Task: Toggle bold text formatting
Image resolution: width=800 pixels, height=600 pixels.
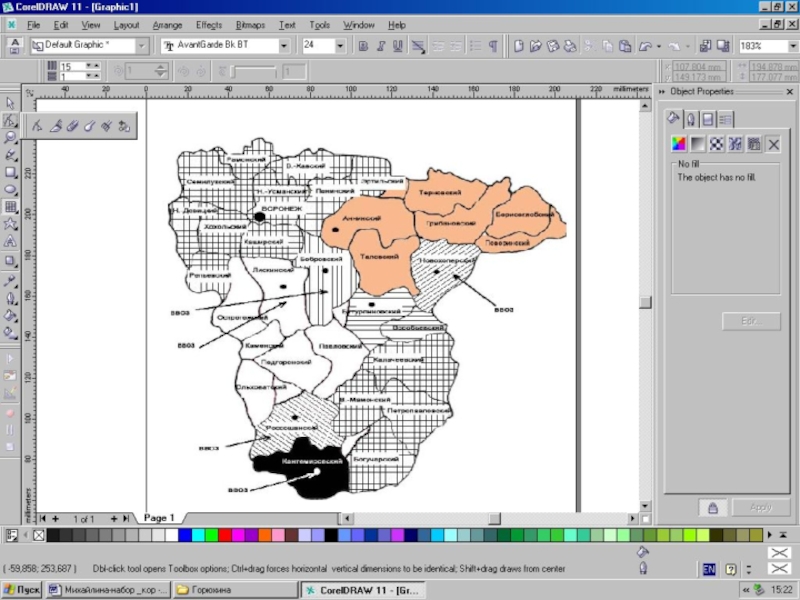Action: (x=364, y=46)
